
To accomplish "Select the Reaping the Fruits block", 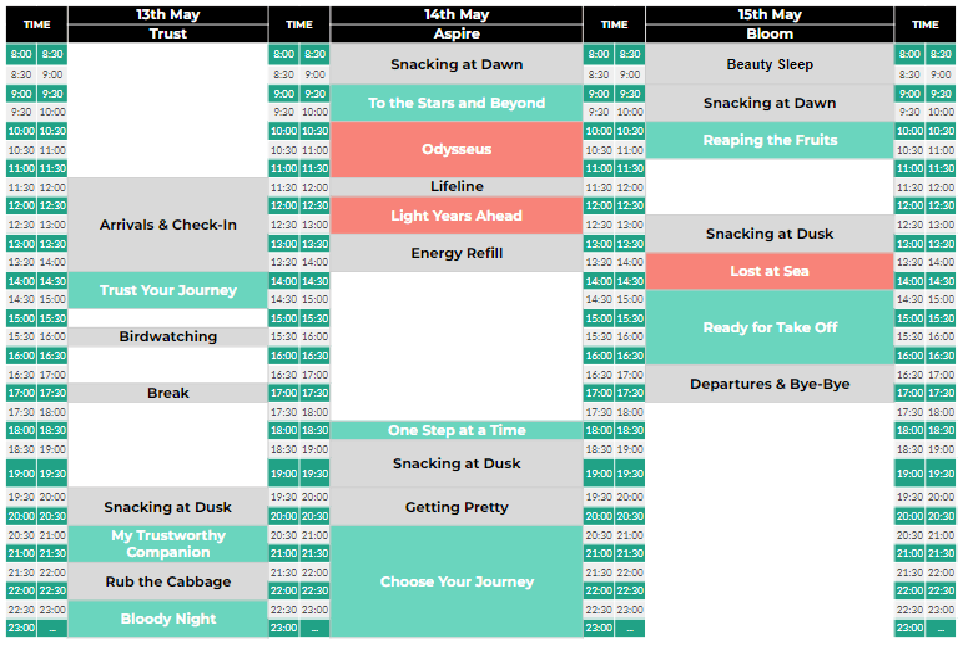I will tap(769, 140).
